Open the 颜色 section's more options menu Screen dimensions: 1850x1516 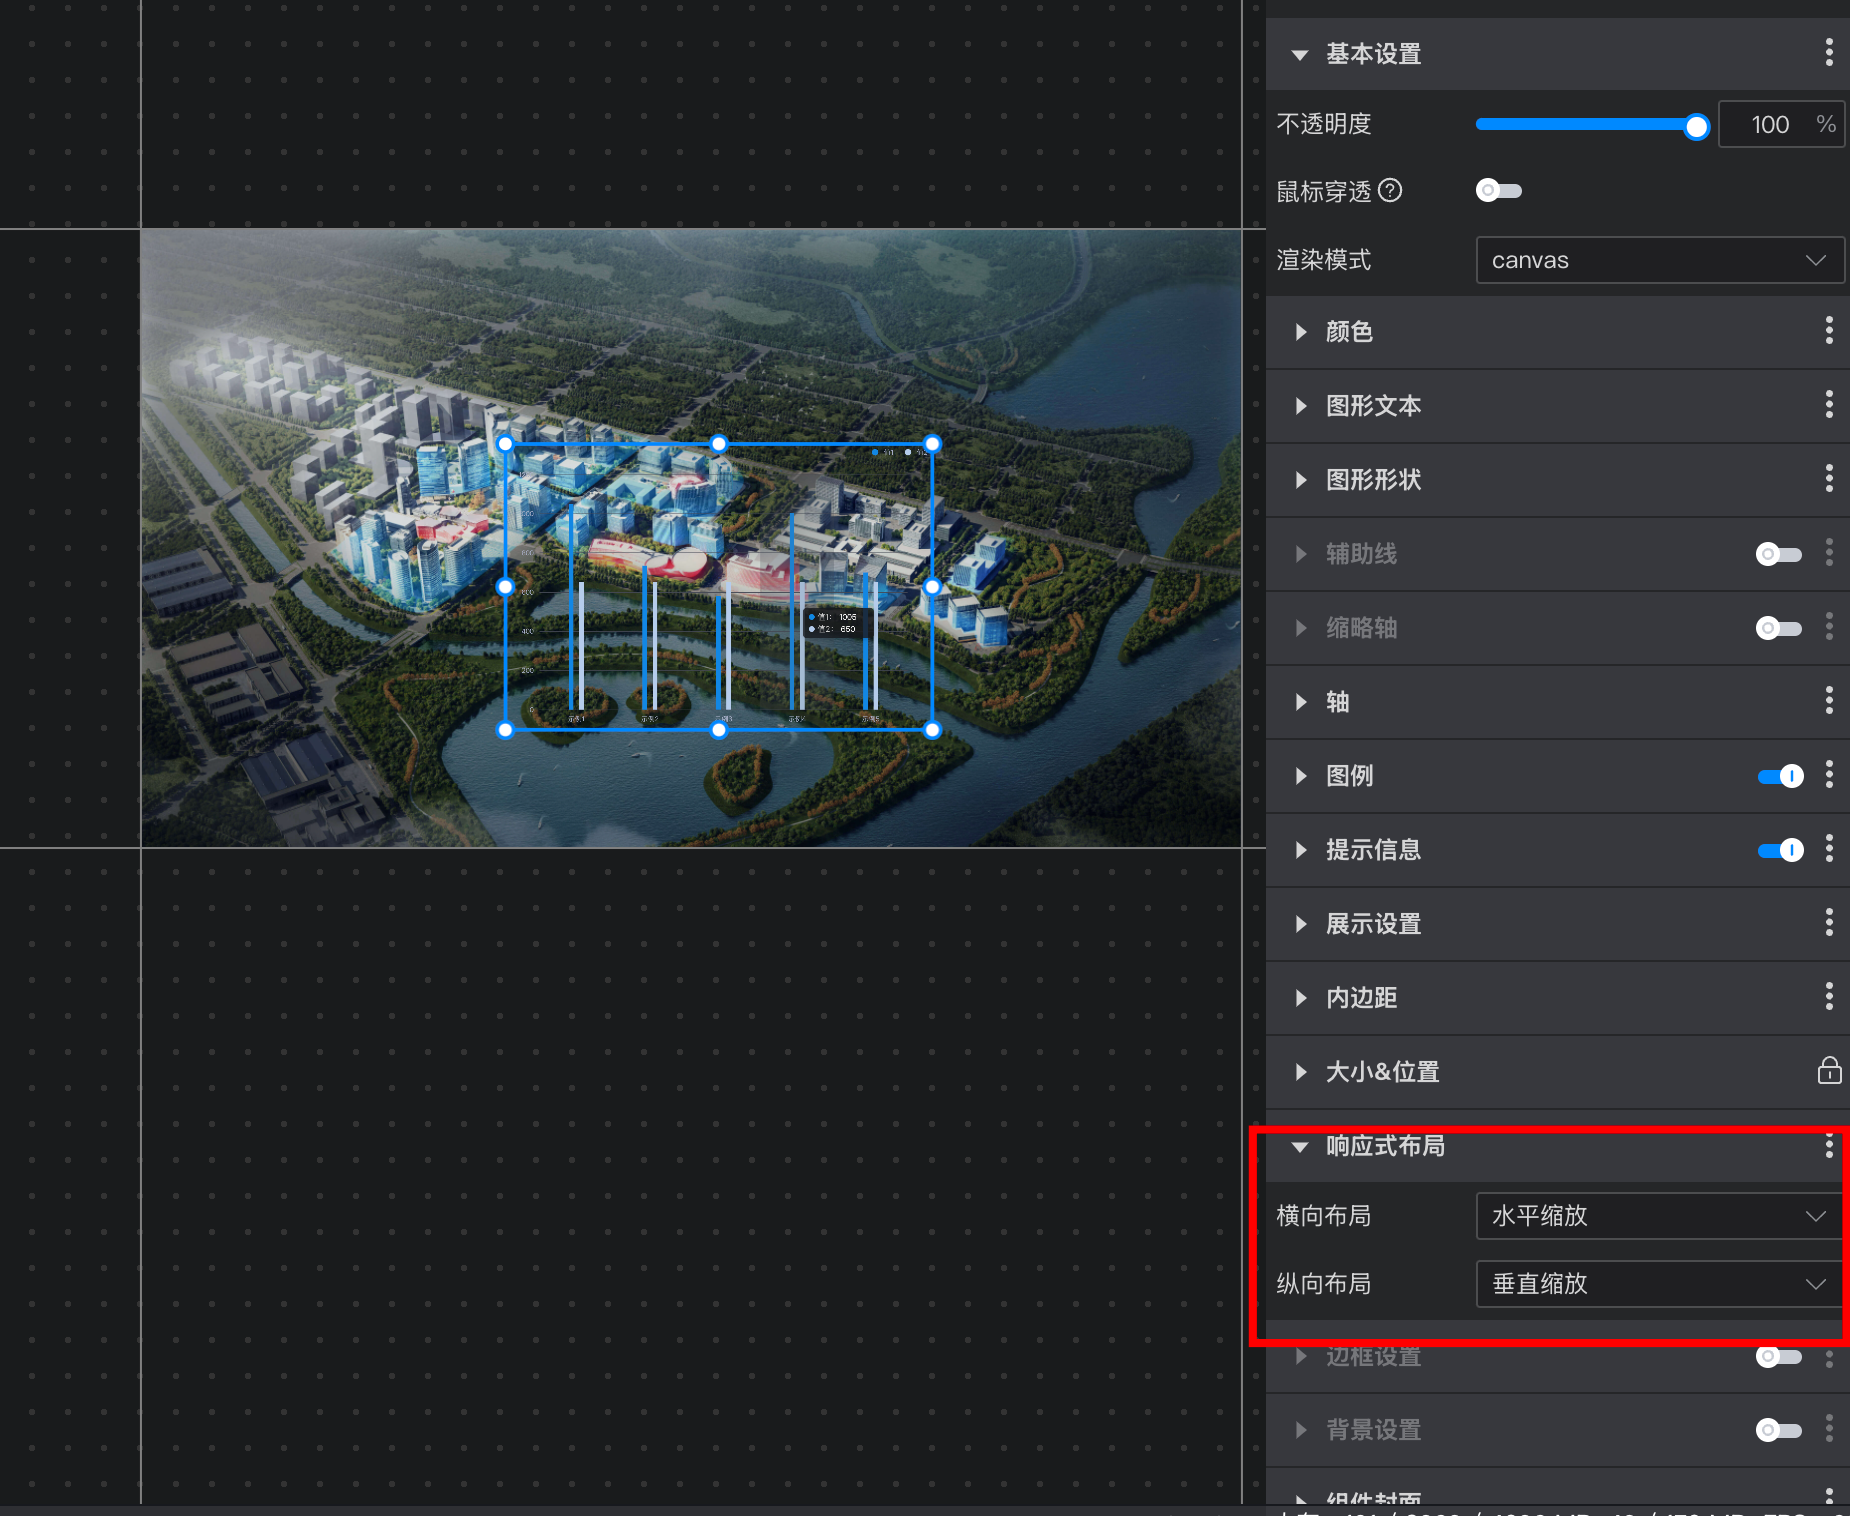(x=1828, y=331)
